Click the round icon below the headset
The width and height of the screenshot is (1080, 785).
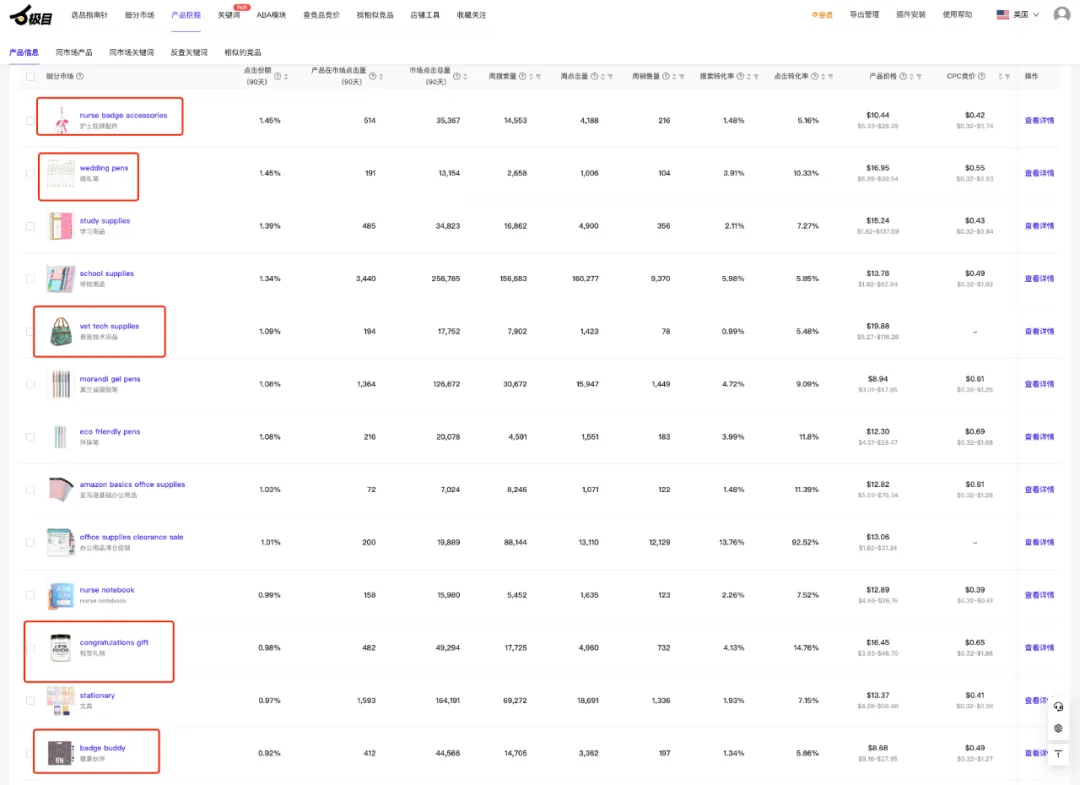click(1058, 729)
